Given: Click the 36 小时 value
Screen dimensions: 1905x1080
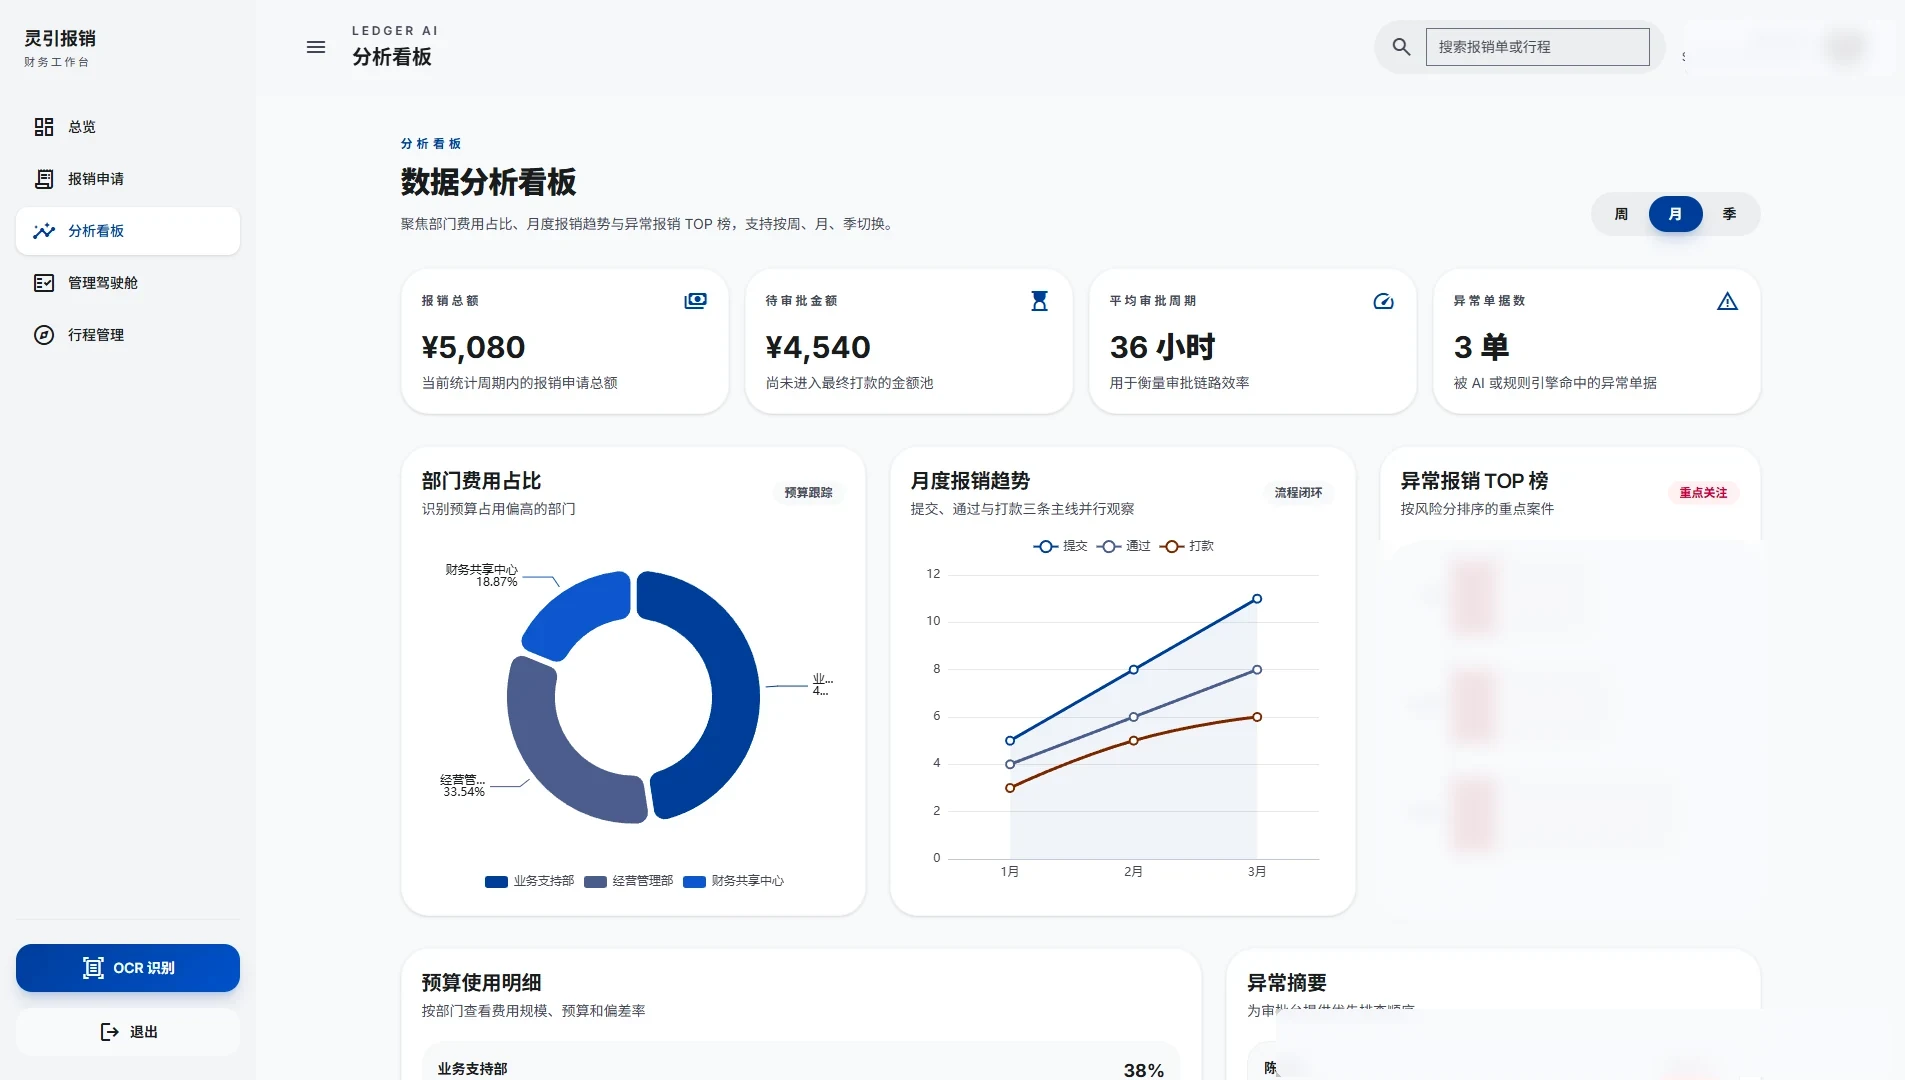Looking at the screenshot, I should (x=1162, y=347).
